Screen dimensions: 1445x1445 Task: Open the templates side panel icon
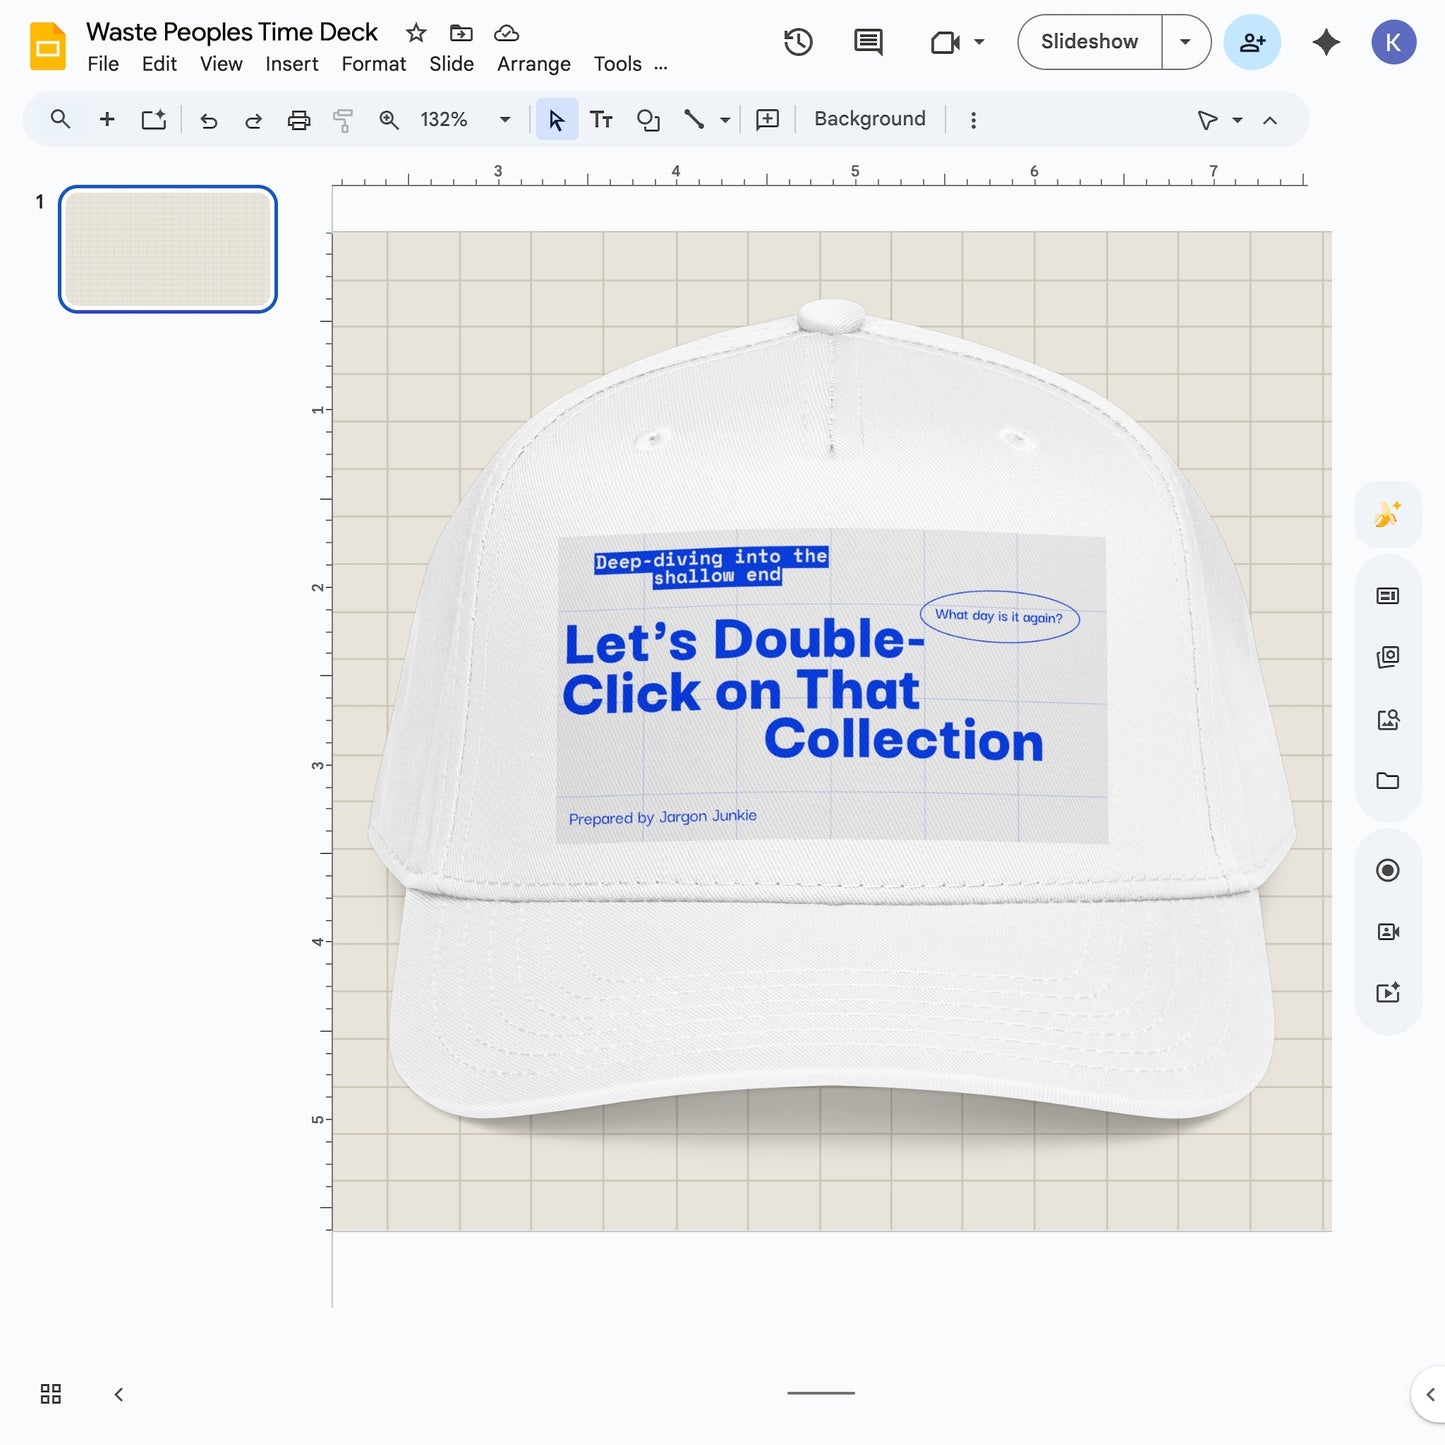[1388, 596]
